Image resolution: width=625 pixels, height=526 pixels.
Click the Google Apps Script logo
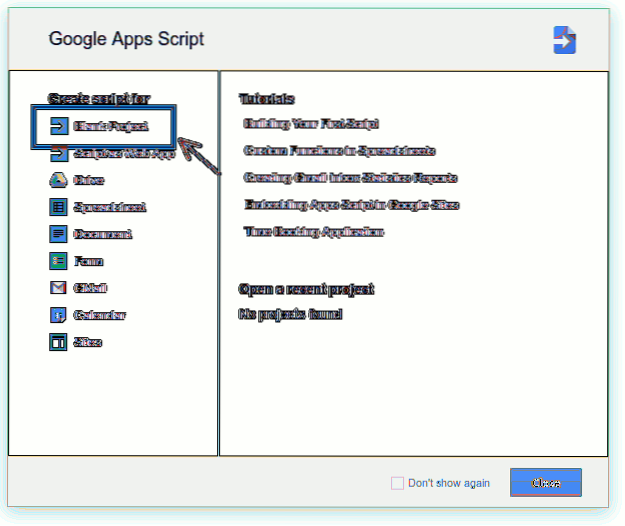[x=565, y=40]
